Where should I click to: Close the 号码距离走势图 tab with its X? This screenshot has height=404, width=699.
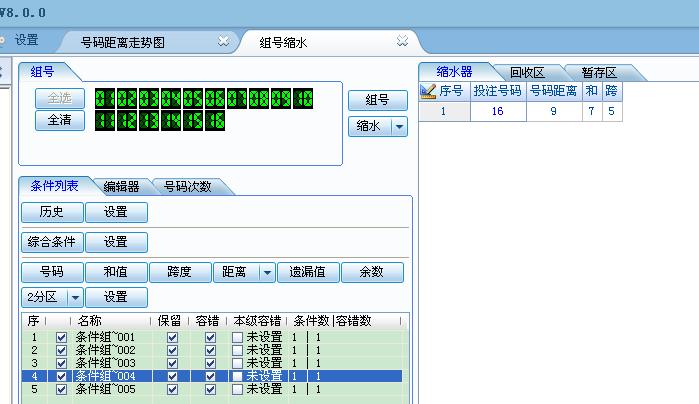(x=224, y=41)
